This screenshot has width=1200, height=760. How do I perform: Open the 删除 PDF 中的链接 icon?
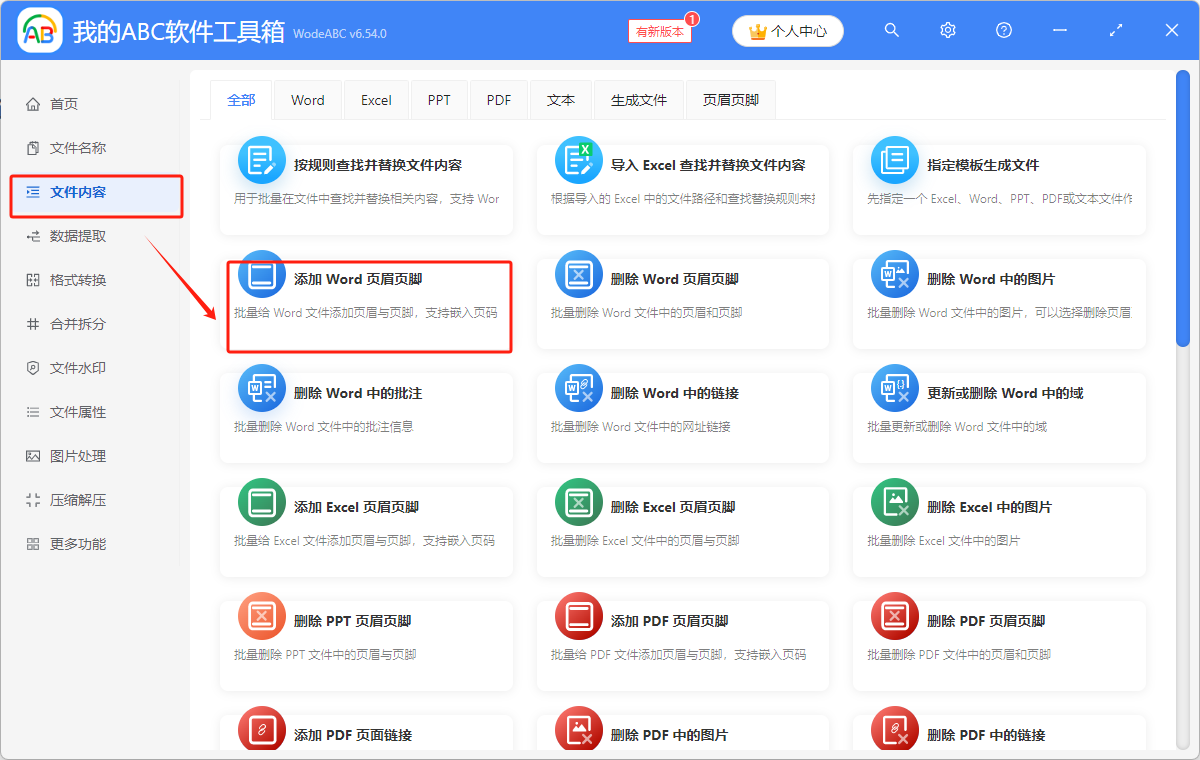(x=895, y=729)
